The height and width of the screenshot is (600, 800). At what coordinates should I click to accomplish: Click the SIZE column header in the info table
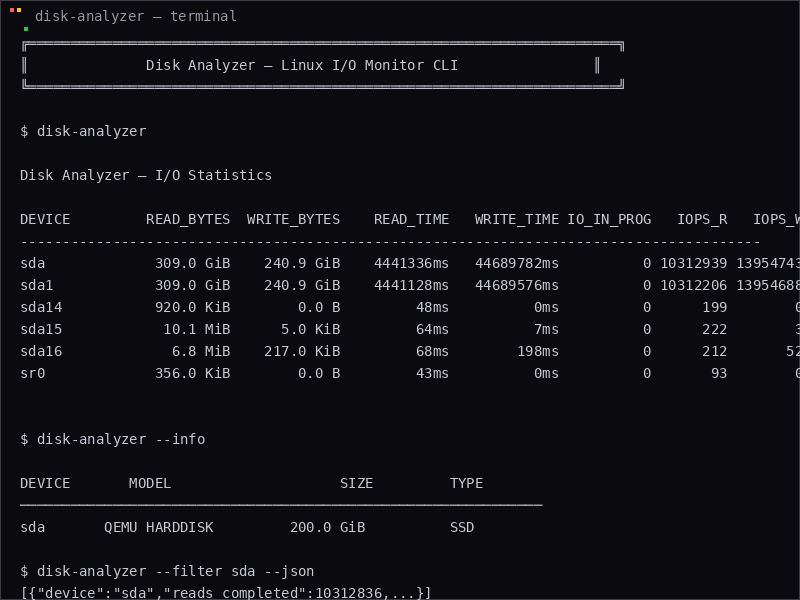click(357, 484)
